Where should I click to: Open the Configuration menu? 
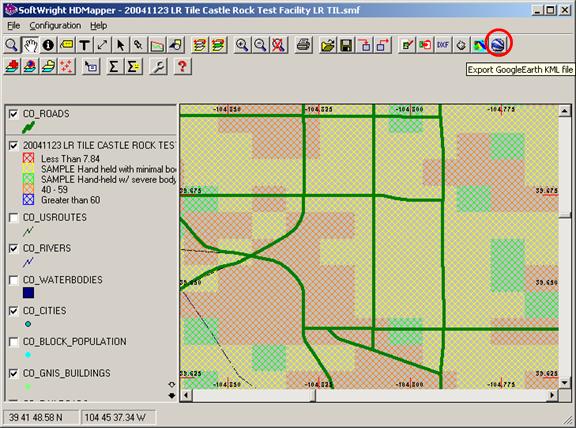[55, 26]
